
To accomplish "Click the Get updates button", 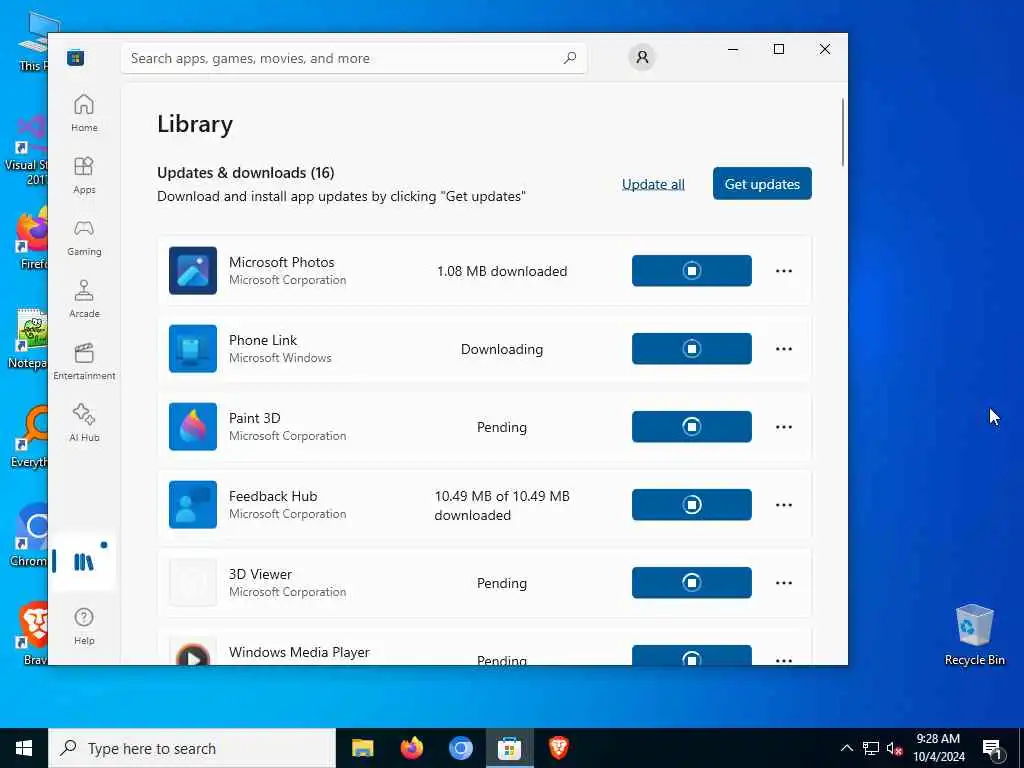I will tap(762, 184).
